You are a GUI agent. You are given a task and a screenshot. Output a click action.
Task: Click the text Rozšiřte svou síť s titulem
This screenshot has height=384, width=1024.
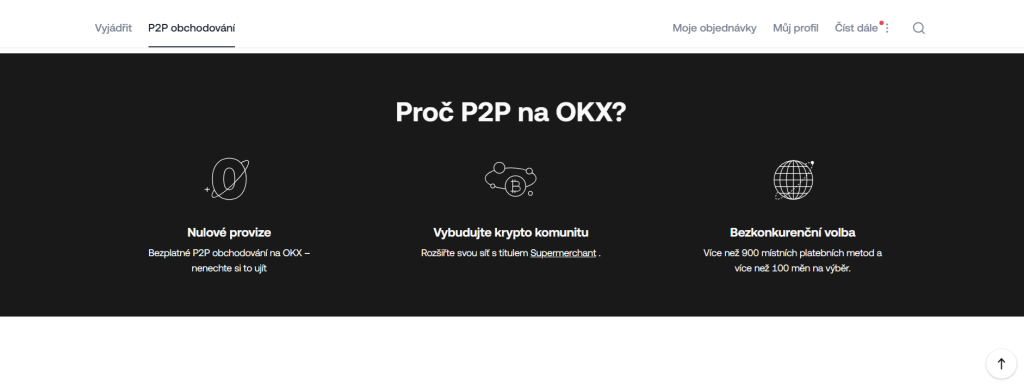[x=475, y=253]
